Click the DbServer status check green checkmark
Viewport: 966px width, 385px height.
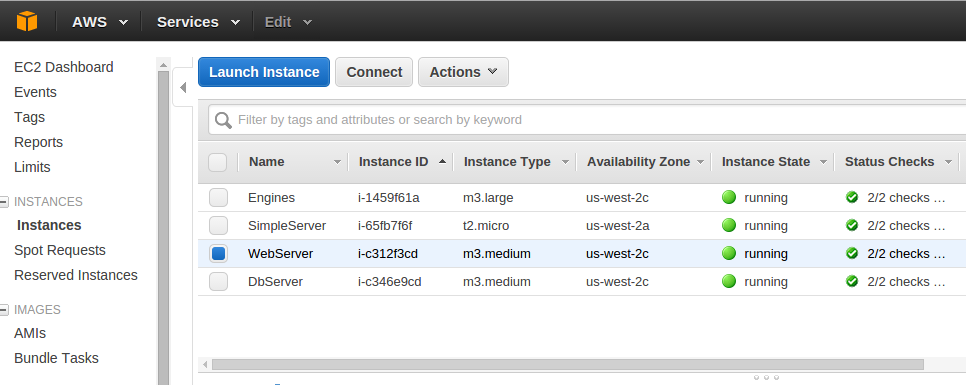(852, 281)
